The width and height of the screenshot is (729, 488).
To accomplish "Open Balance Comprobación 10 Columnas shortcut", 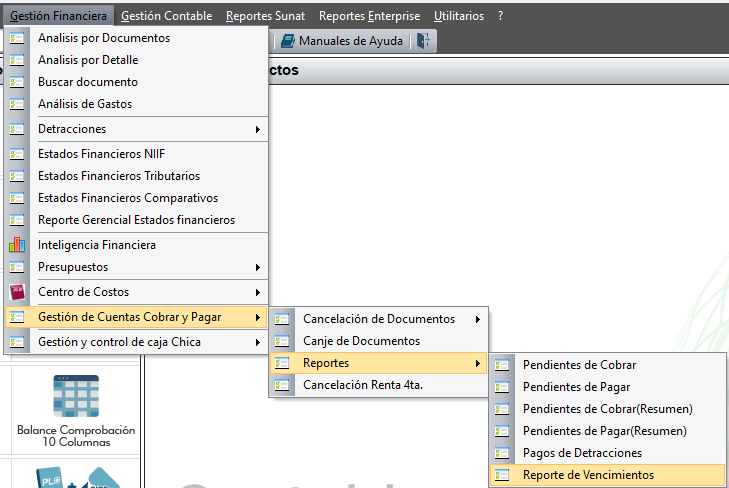I will pyautogui.click(x=76, y=411).
